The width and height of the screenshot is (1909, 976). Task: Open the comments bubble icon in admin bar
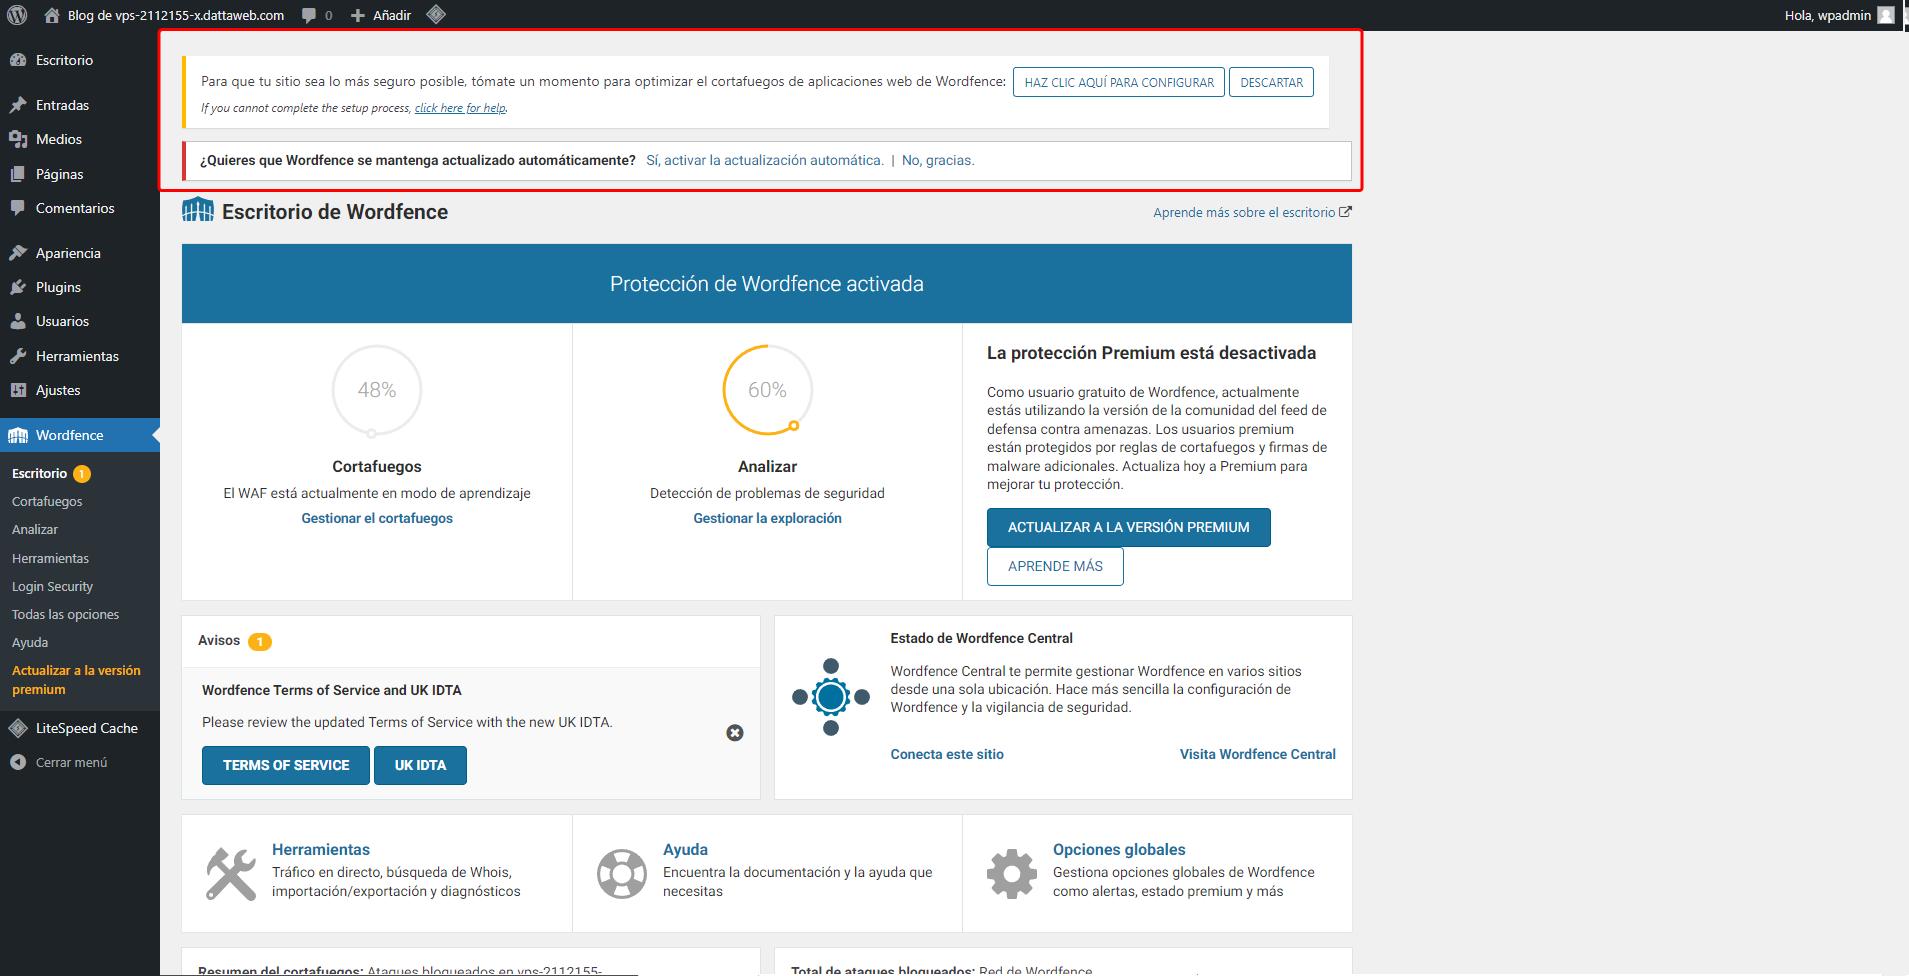[x=310, y=15]
